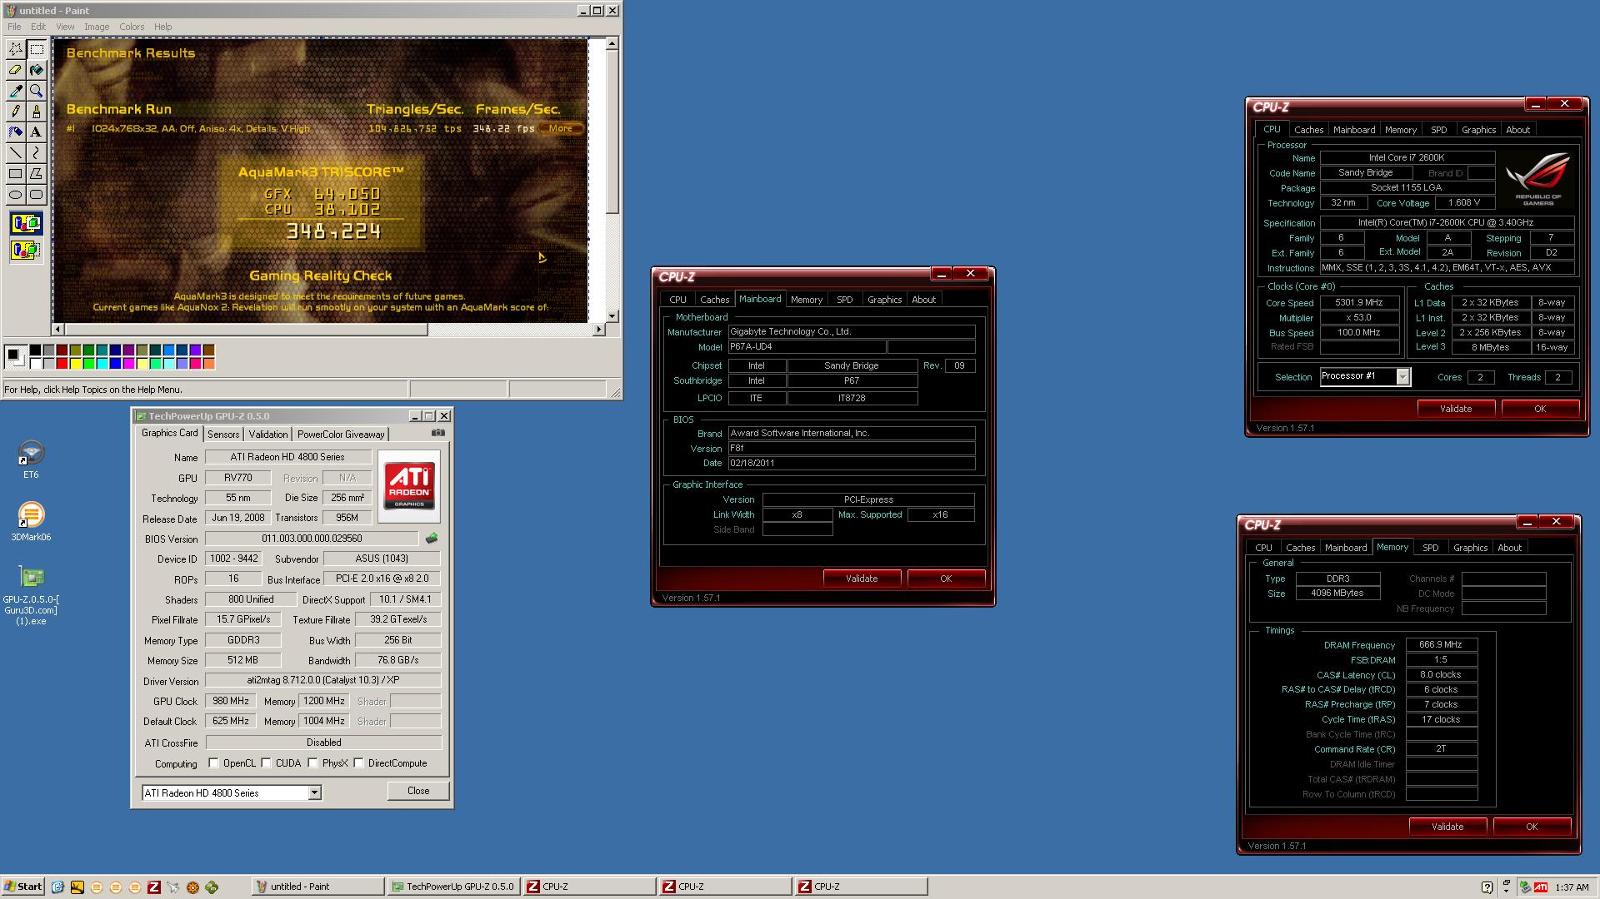The image size is (1600, 899).
Task: Enable the OpenCL checkbox in GPU-Z
Action: tap(213, 763)
